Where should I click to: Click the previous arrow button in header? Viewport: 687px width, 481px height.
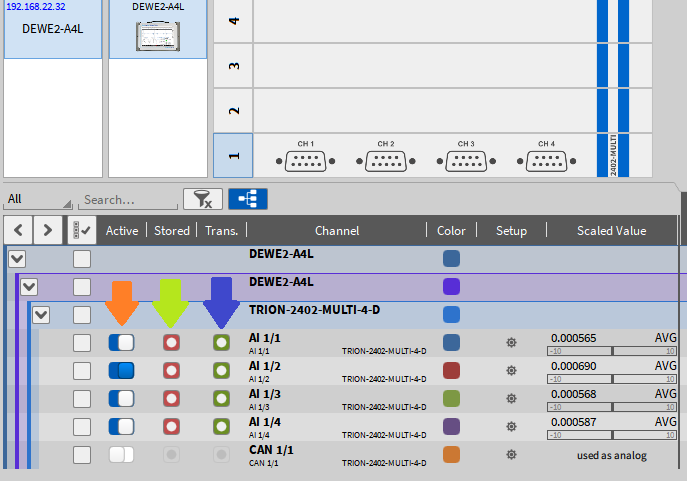[x=18, y=231]
